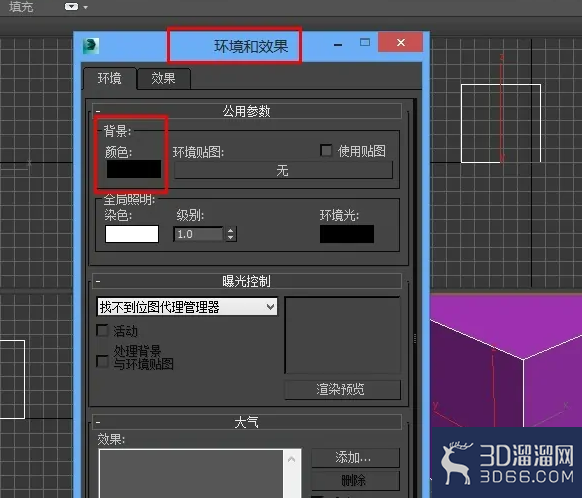Switch to the 环境 tab
This screenshot has width=582, height=498.
coord(109,78)
